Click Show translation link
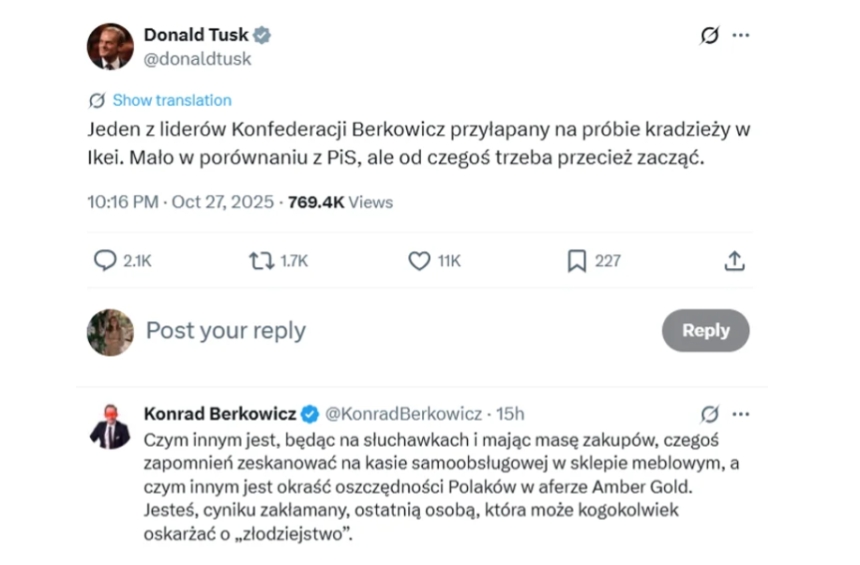 tap(171, 100)
